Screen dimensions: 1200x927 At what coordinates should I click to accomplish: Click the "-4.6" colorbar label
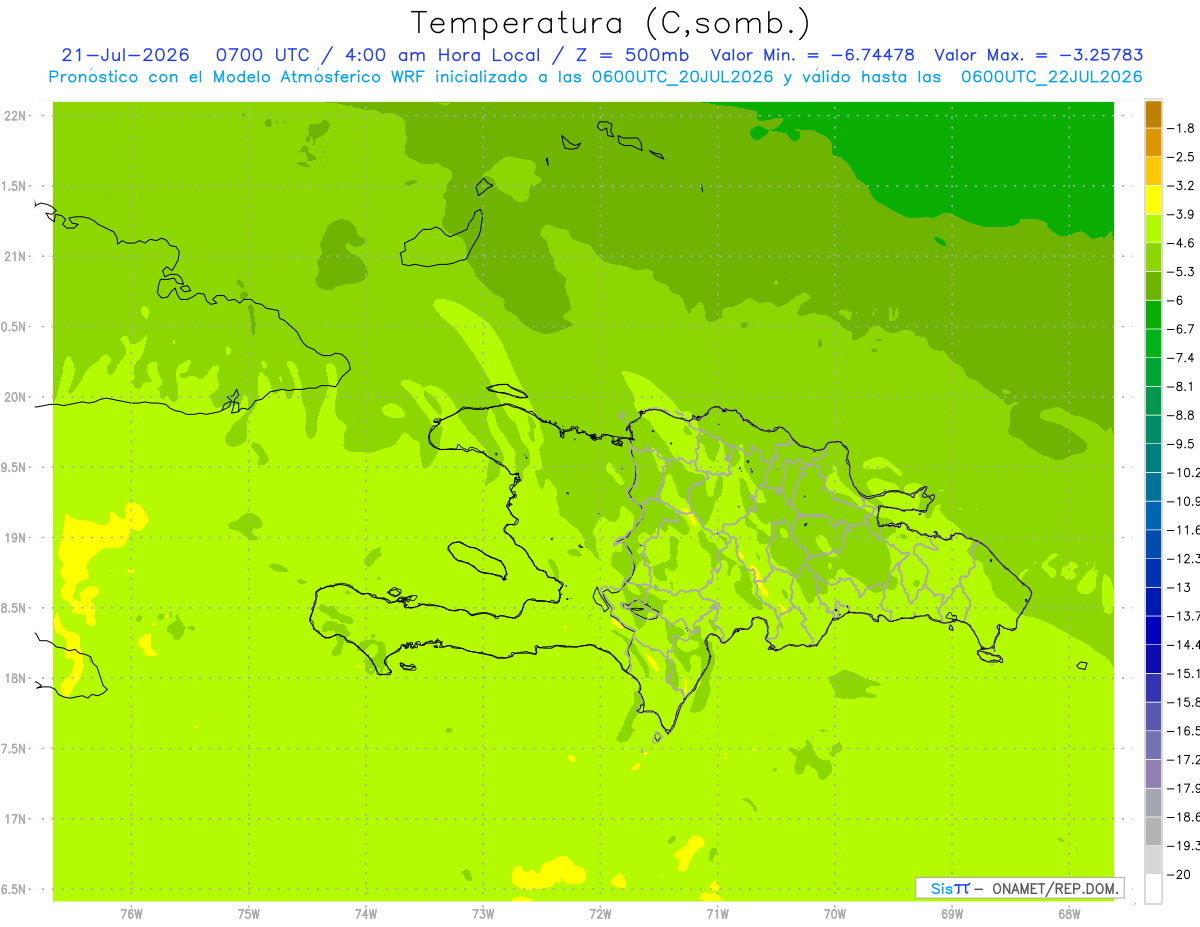click(x=1183, y=243)
